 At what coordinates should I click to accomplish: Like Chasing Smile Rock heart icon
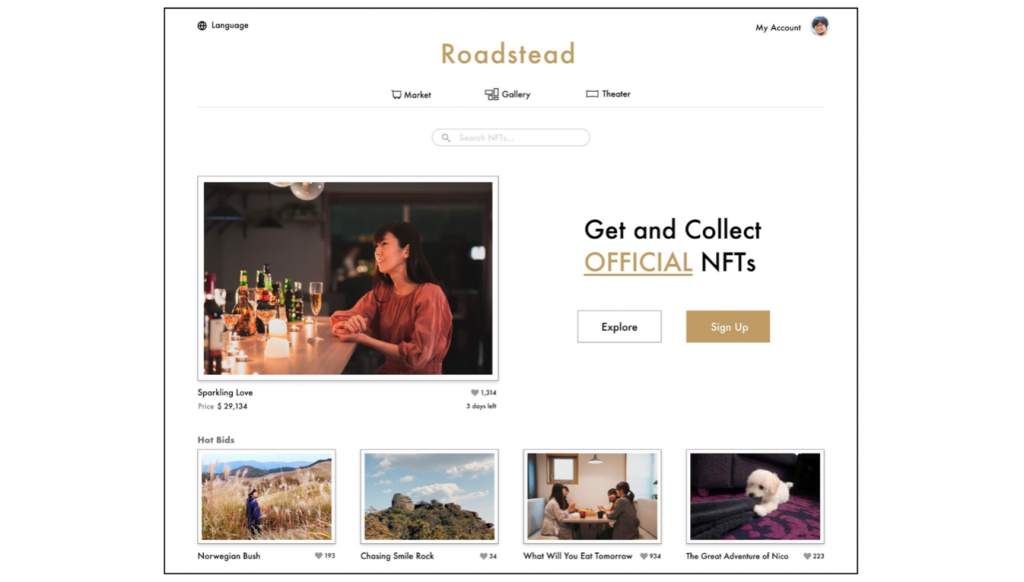[x=483, y=557]
